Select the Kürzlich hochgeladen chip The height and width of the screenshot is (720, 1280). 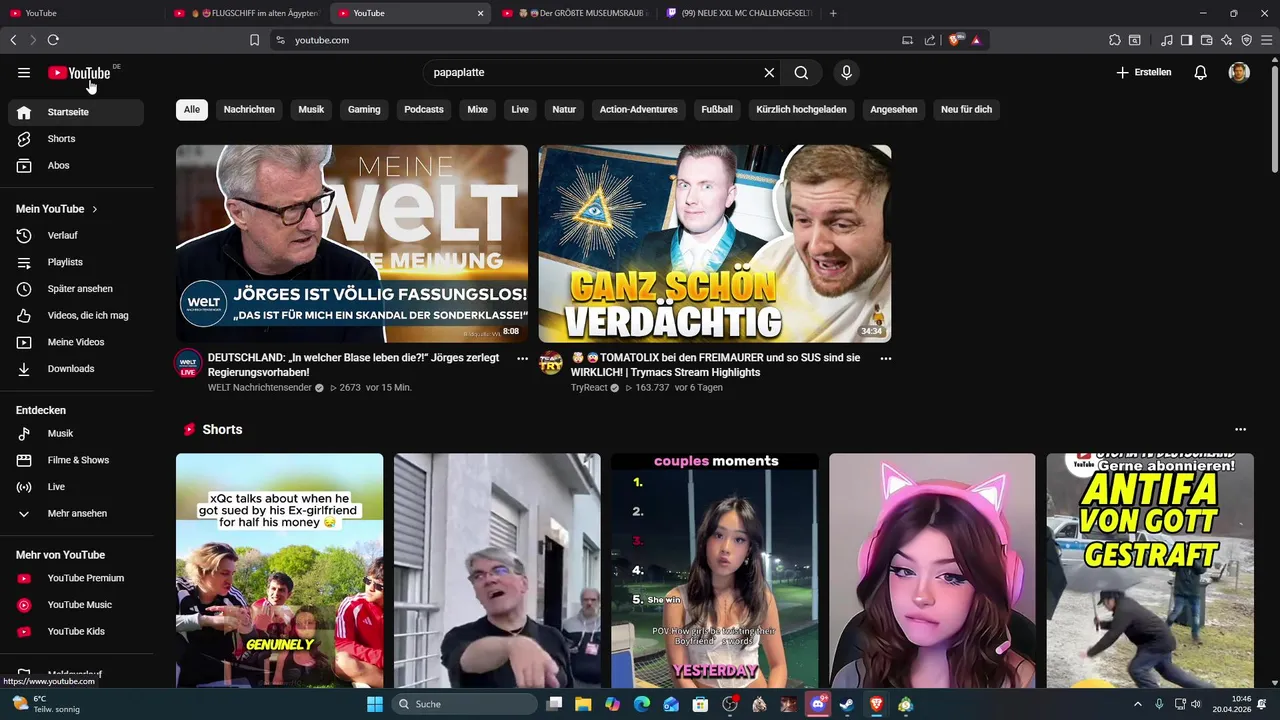(801, 109)
